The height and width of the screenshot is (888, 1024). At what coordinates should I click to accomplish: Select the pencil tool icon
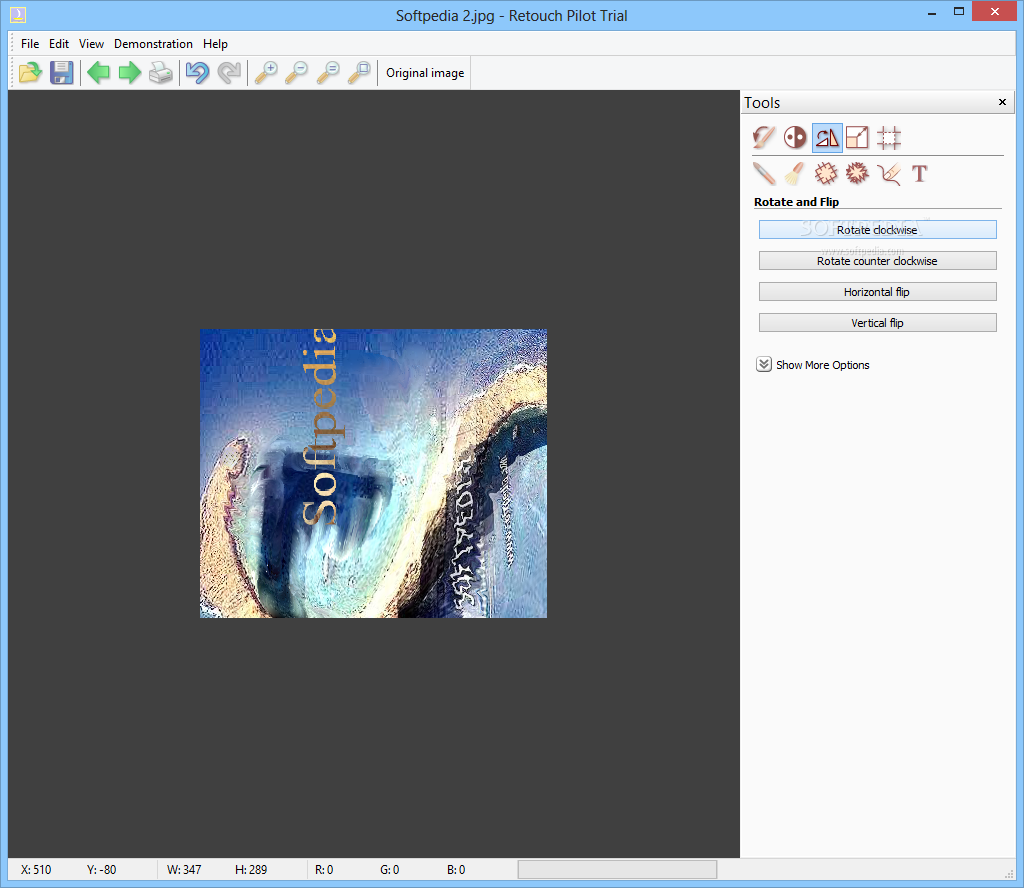(763, 174)
